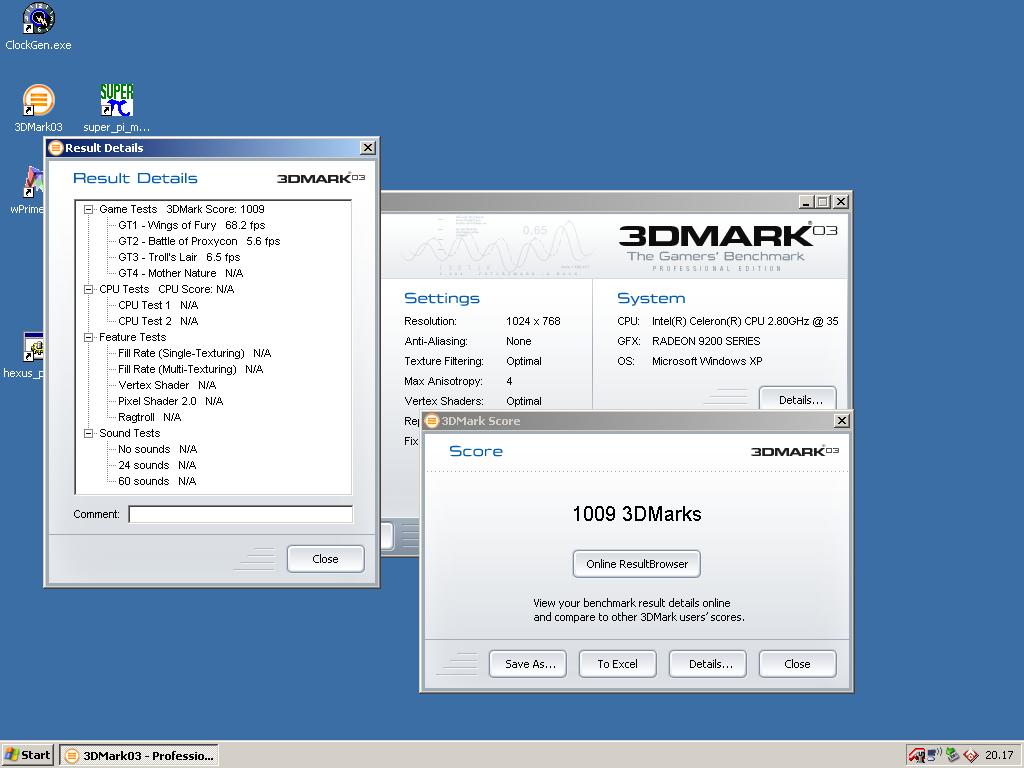This screenshot has height=768, width=1024.
Task: Click Save As... in Score dialog
Action: tap(528, 664)
